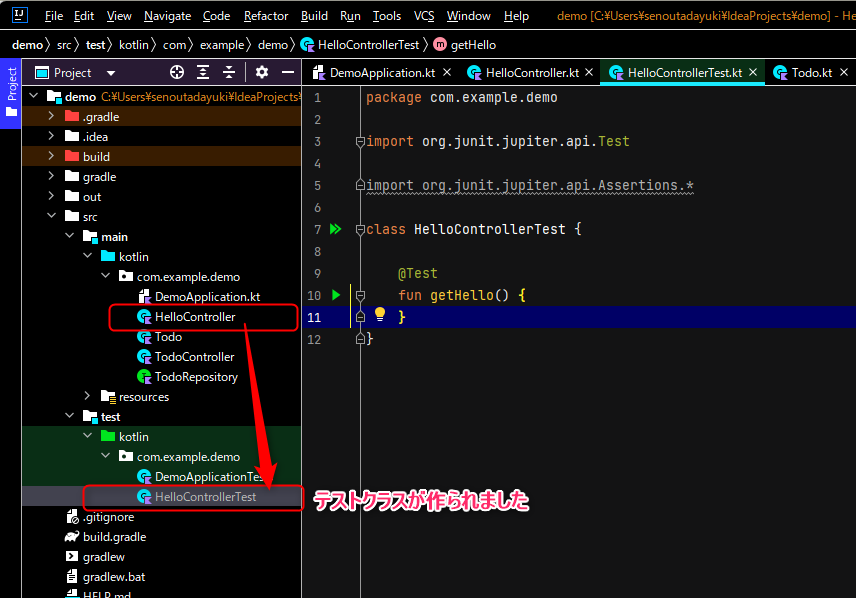Open the Code menu
The image size is (856, 598).
216,16
